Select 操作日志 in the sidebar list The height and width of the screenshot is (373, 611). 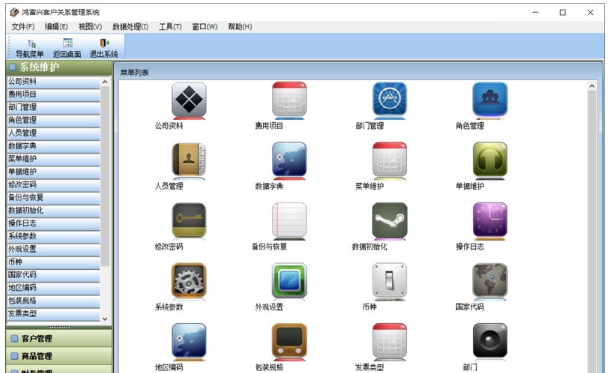[x=54, y=223]
